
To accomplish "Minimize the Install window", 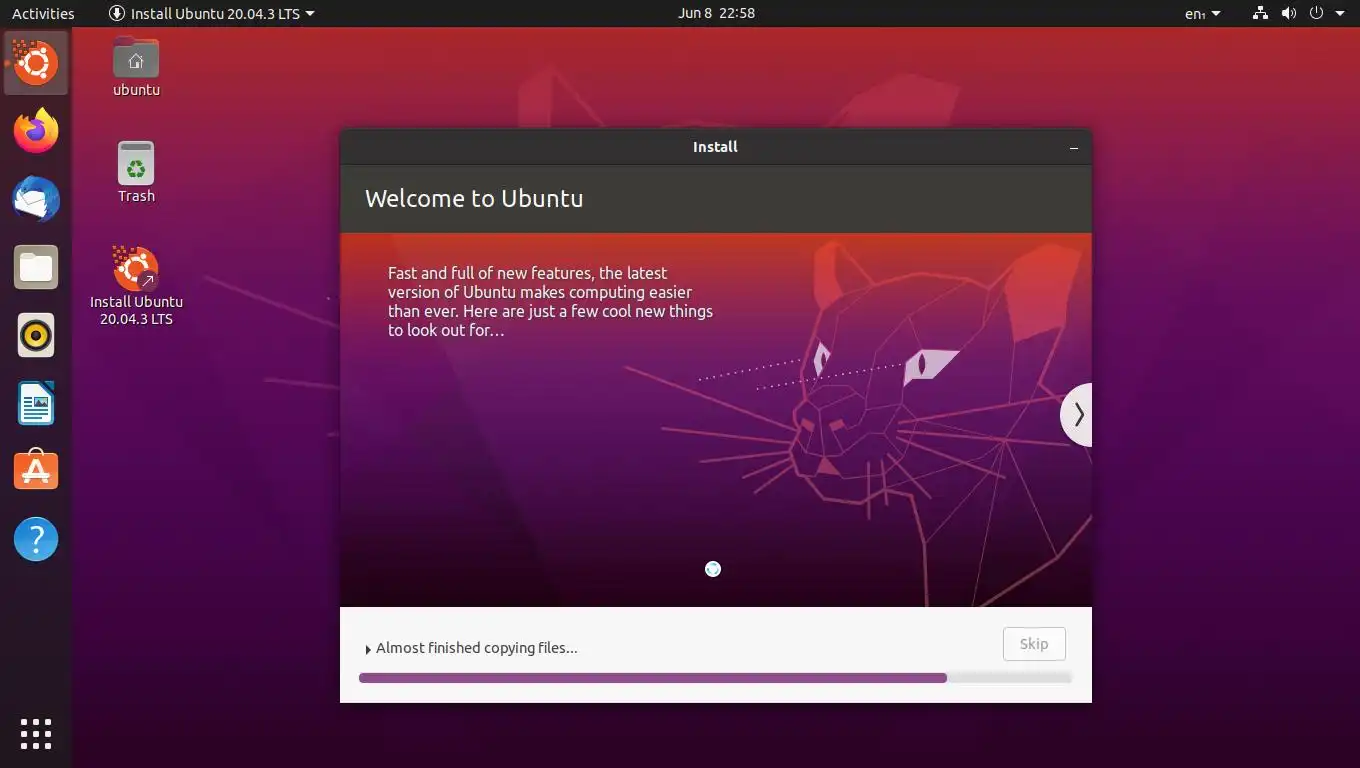I will (x=1074, y=147).
